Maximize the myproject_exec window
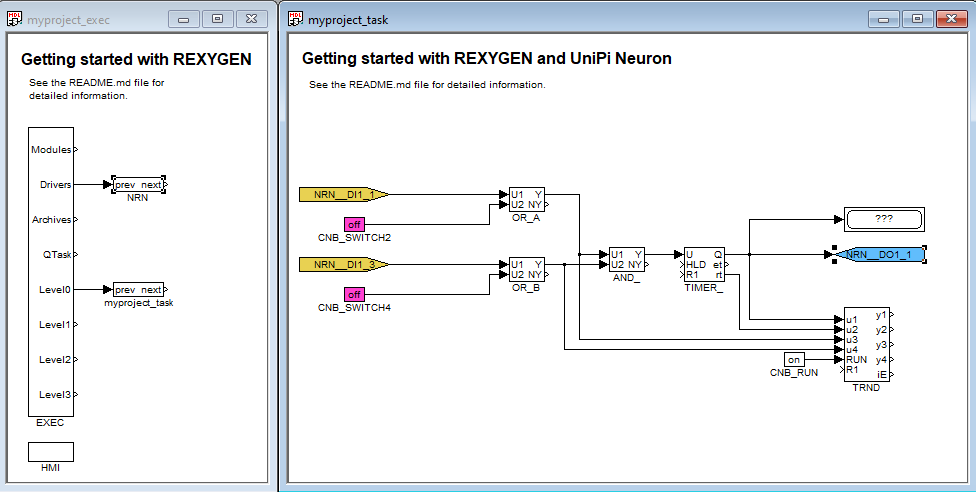This screenshot has width=976, height=492. click(x=217, y=19)
